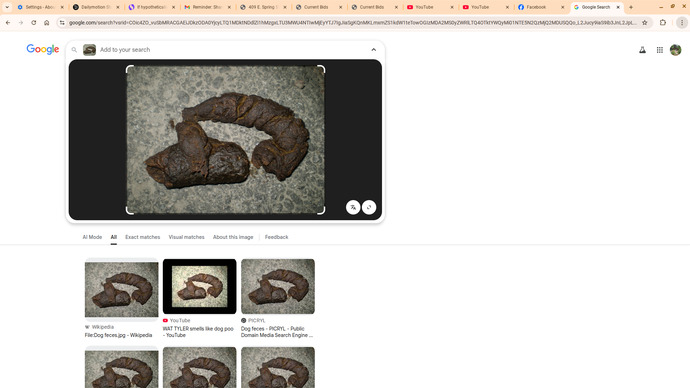The height and width of the screenshot is (388, 690).
Task: Open the Wikipedia result thumbnail
Action: 121,289
